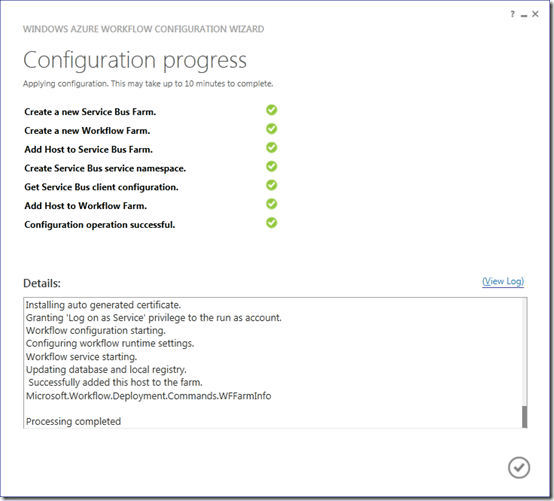
Task: Click green check for Get Service Bus client configuration
Action: click(x=271, y=185)
